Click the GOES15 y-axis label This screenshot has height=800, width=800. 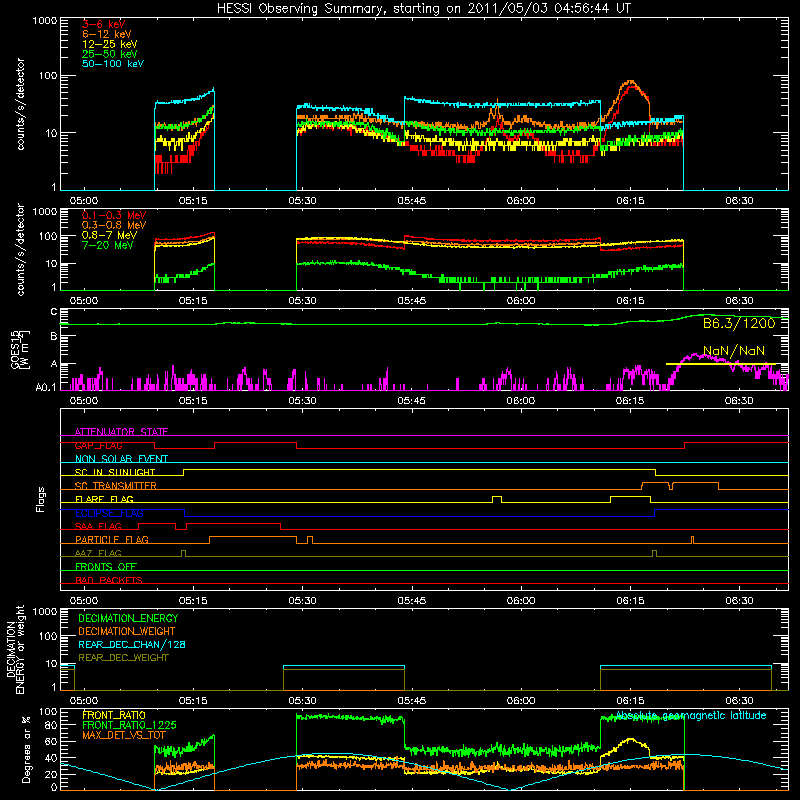(x=20, y=349)
